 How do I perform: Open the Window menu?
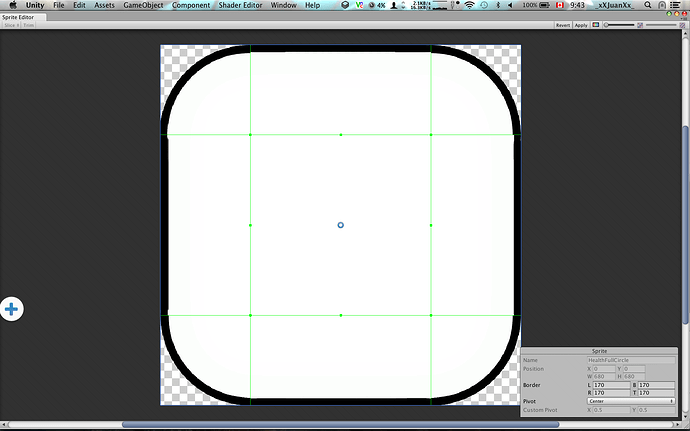click(x=283, y=5)
